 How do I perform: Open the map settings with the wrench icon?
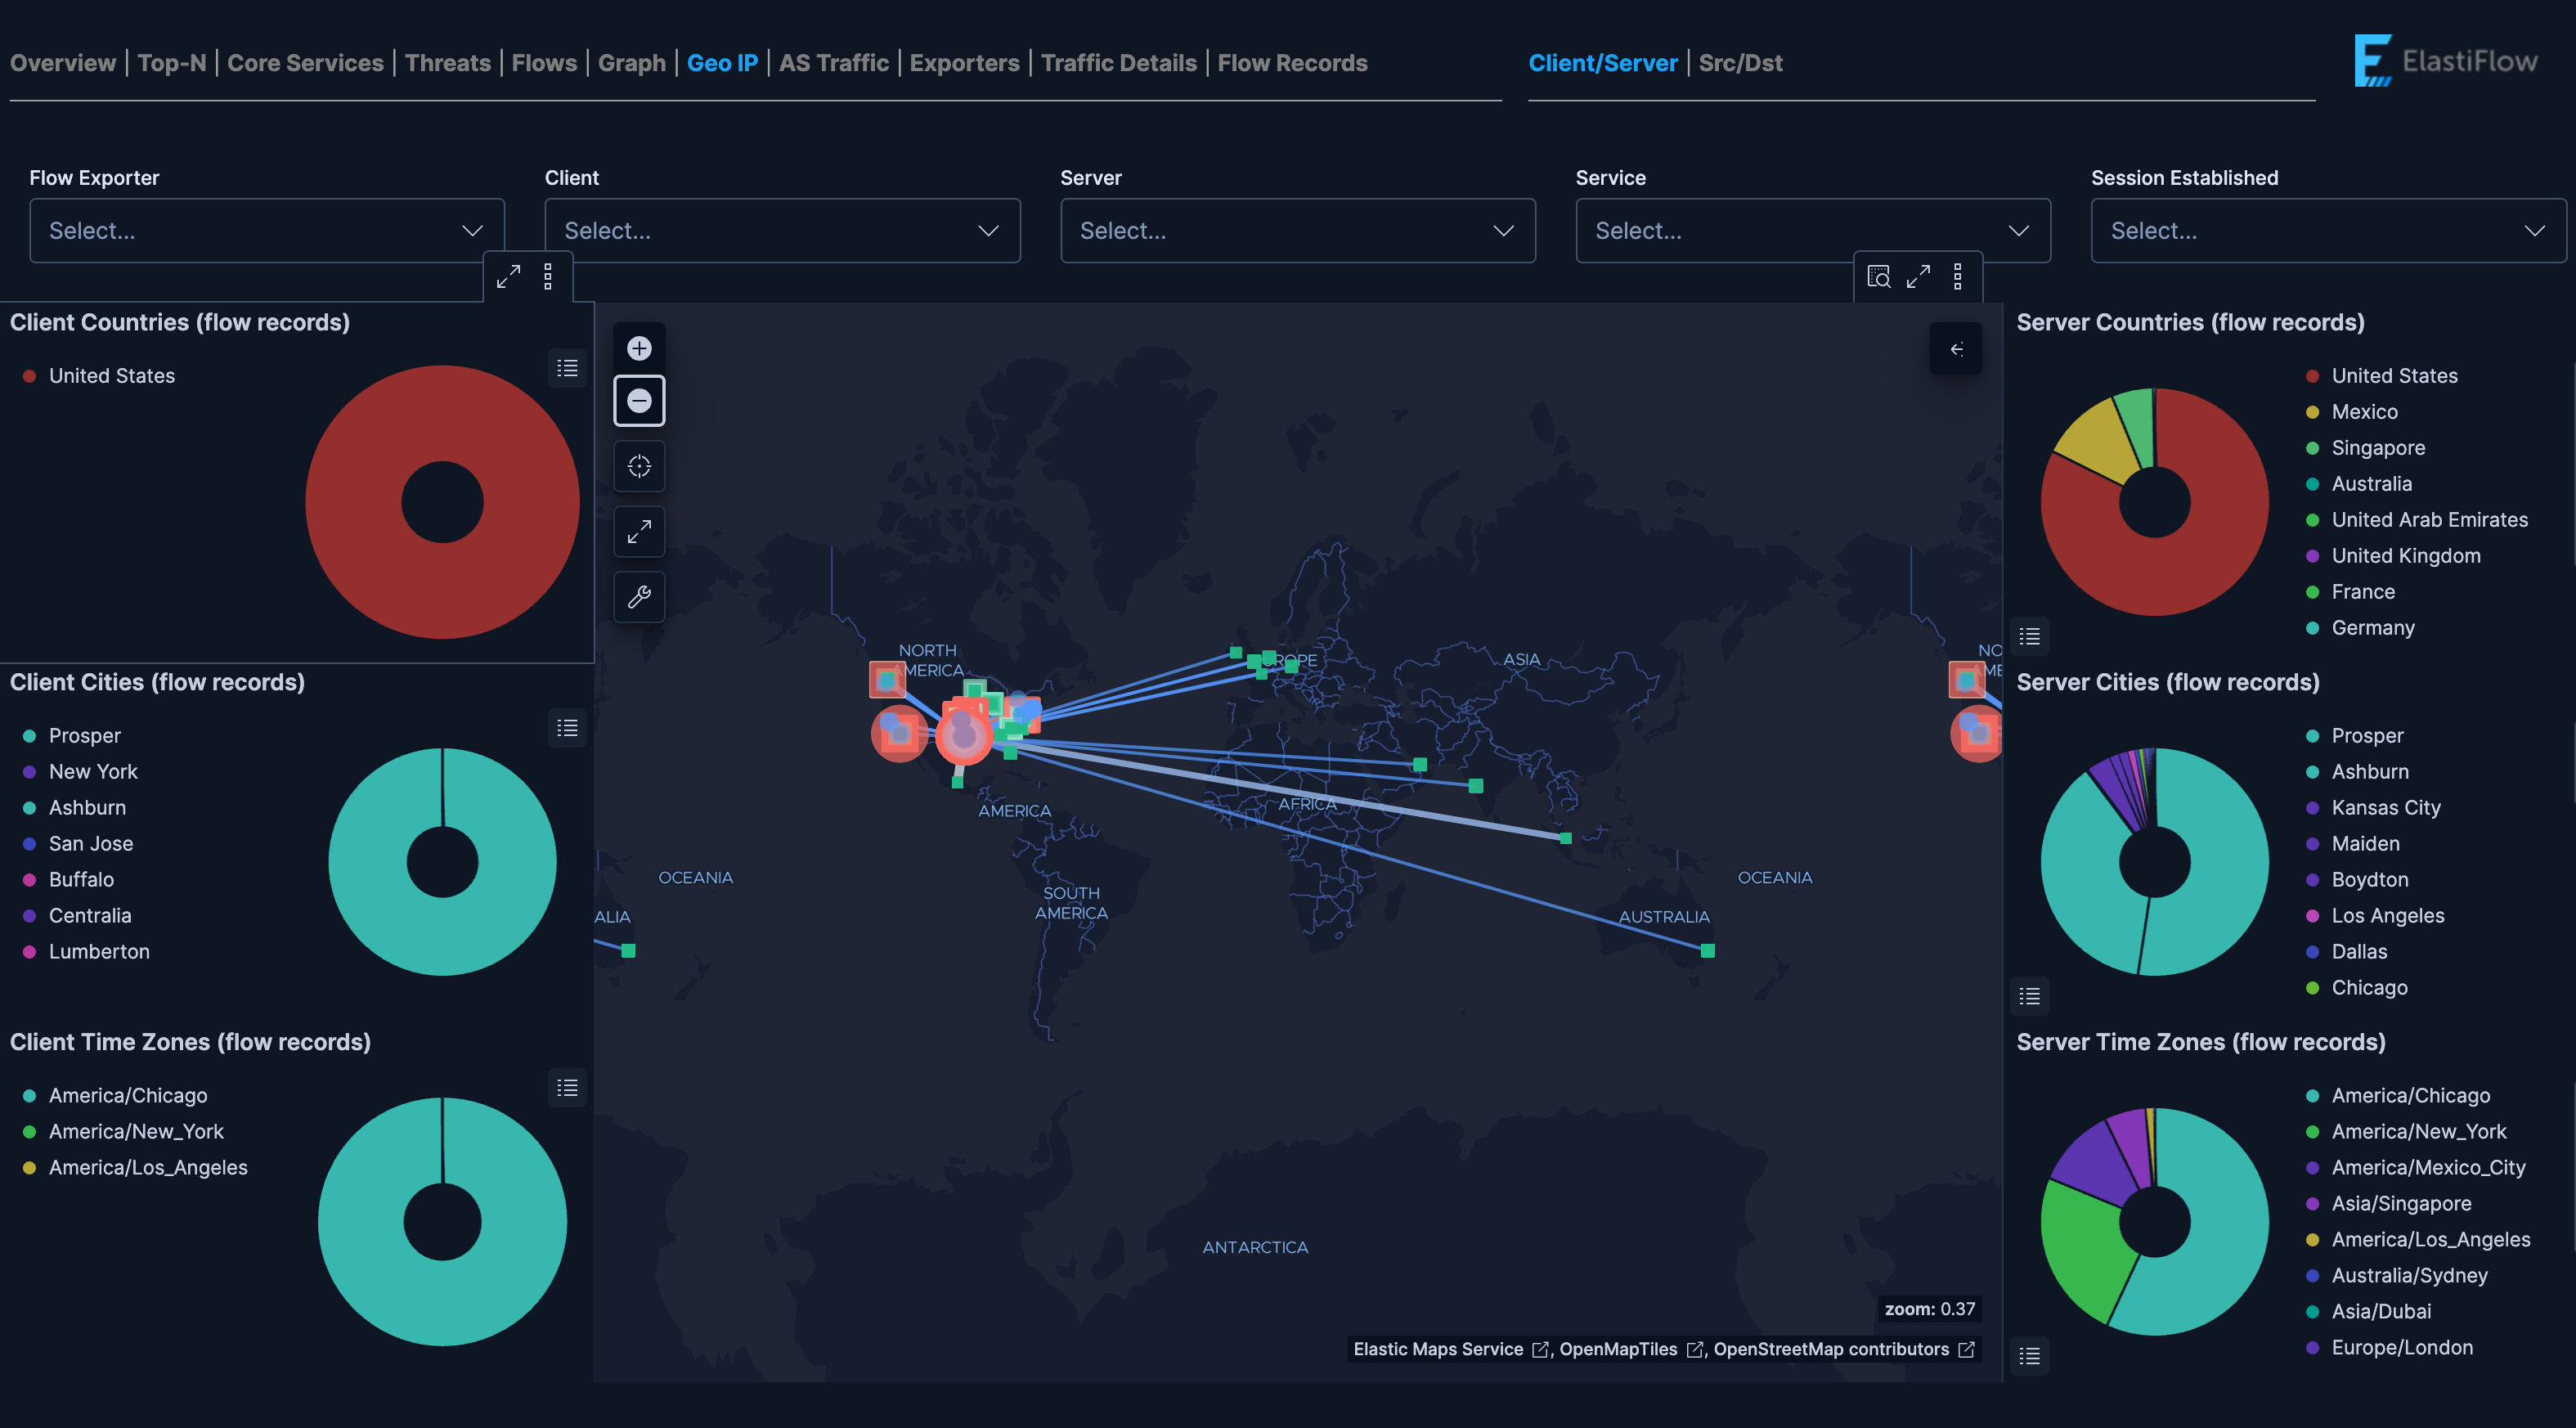pyautogui.click(x=639, y=597)
